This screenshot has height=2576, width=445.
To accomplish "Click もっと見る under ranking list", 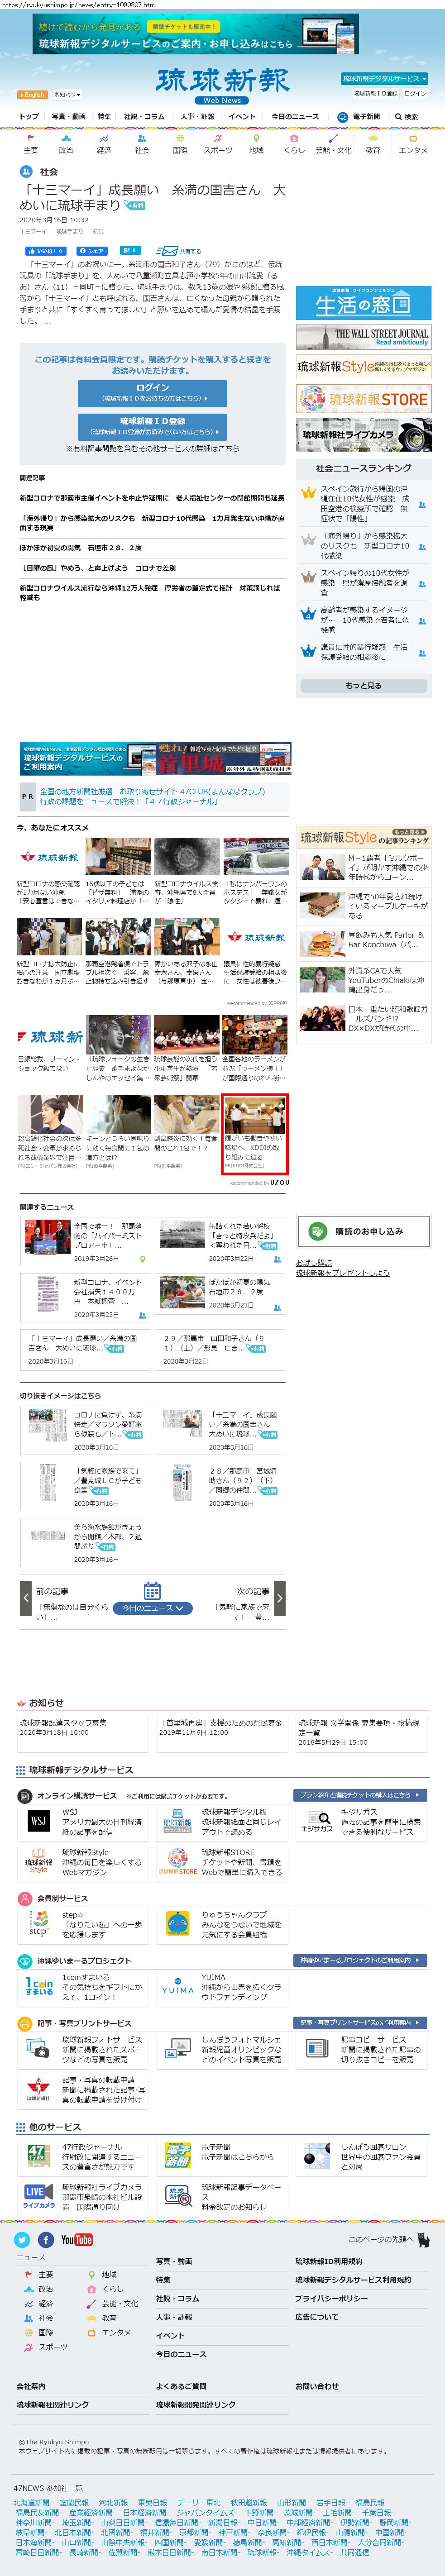I will click(x=363, y=686).
